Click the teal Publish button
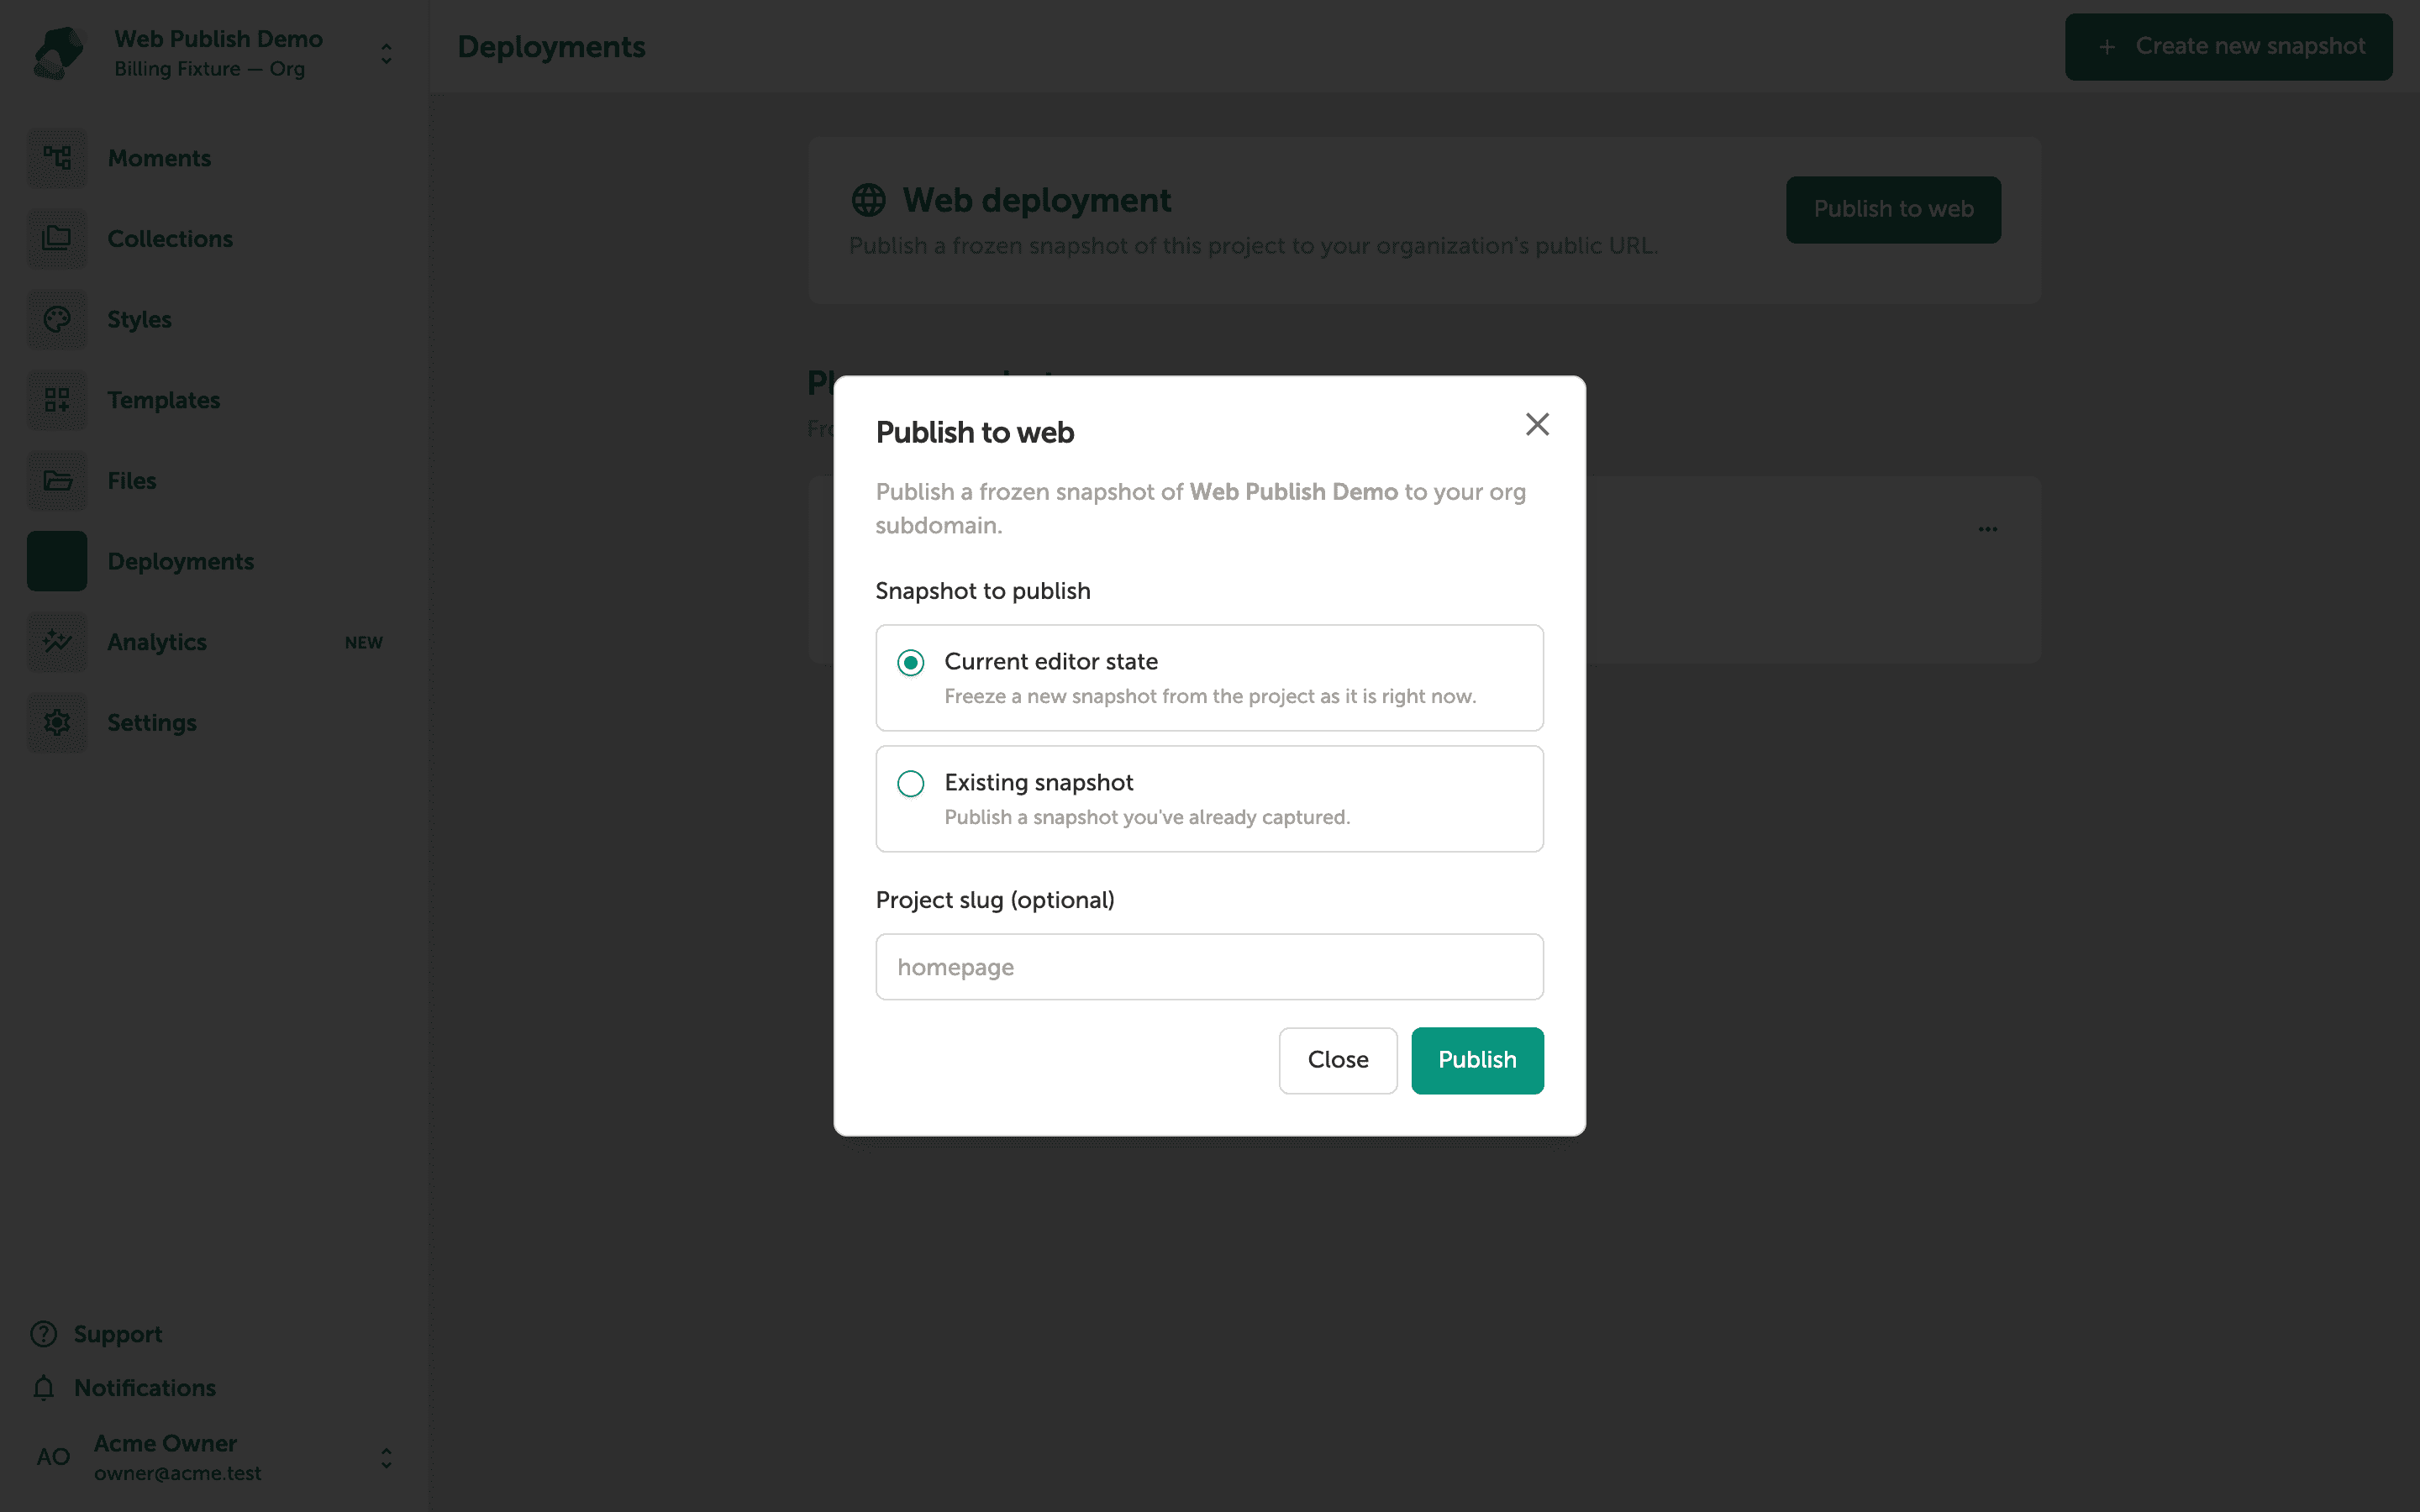 click(1477, 1060)
